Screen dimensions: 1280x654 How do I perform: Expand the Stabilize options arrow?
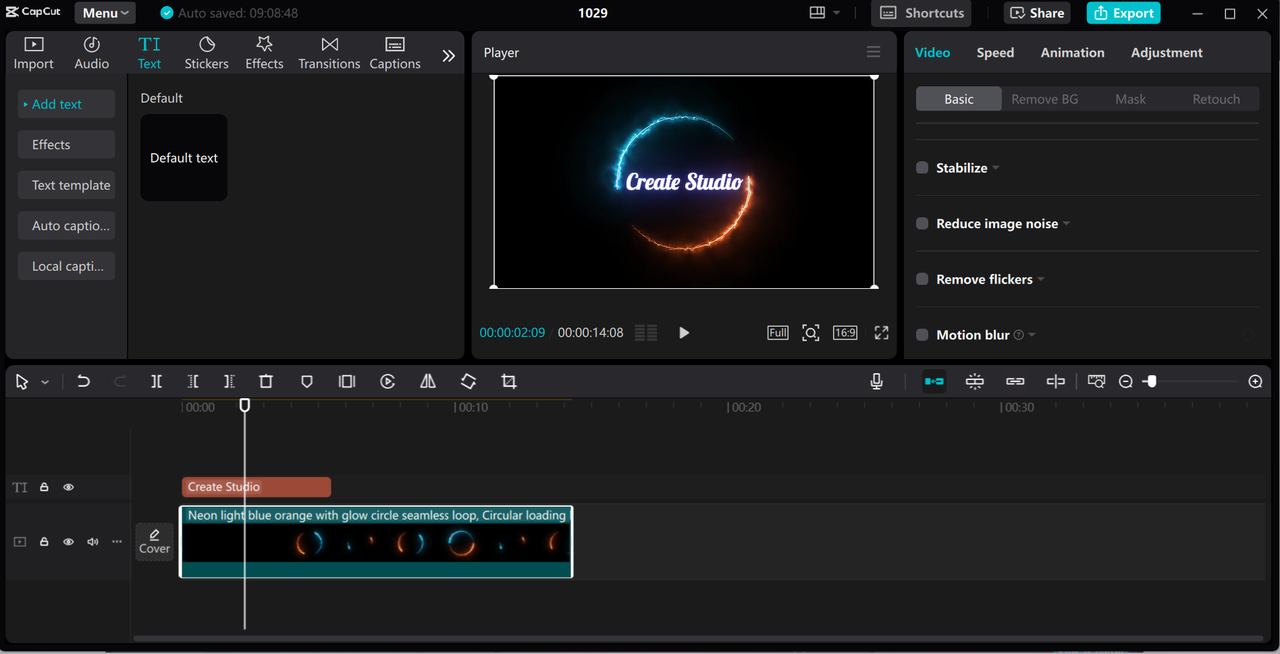pyautogui.click(x=996, y=168)
